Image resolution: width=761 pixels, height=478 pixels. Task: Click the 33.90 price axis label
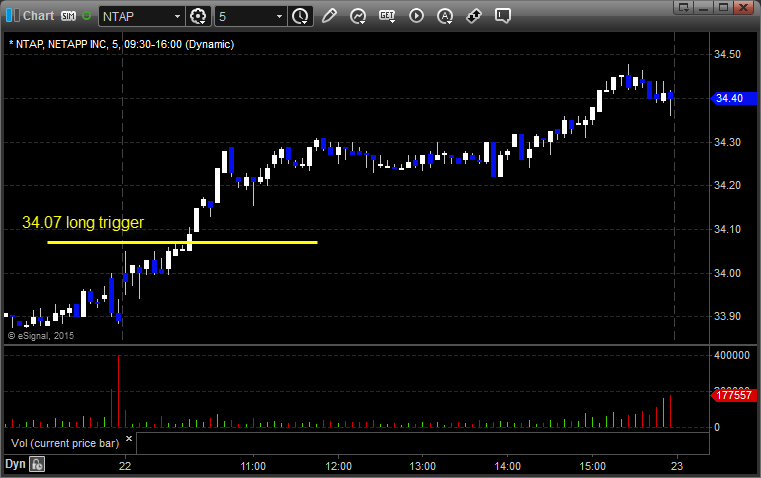point(728,316)
